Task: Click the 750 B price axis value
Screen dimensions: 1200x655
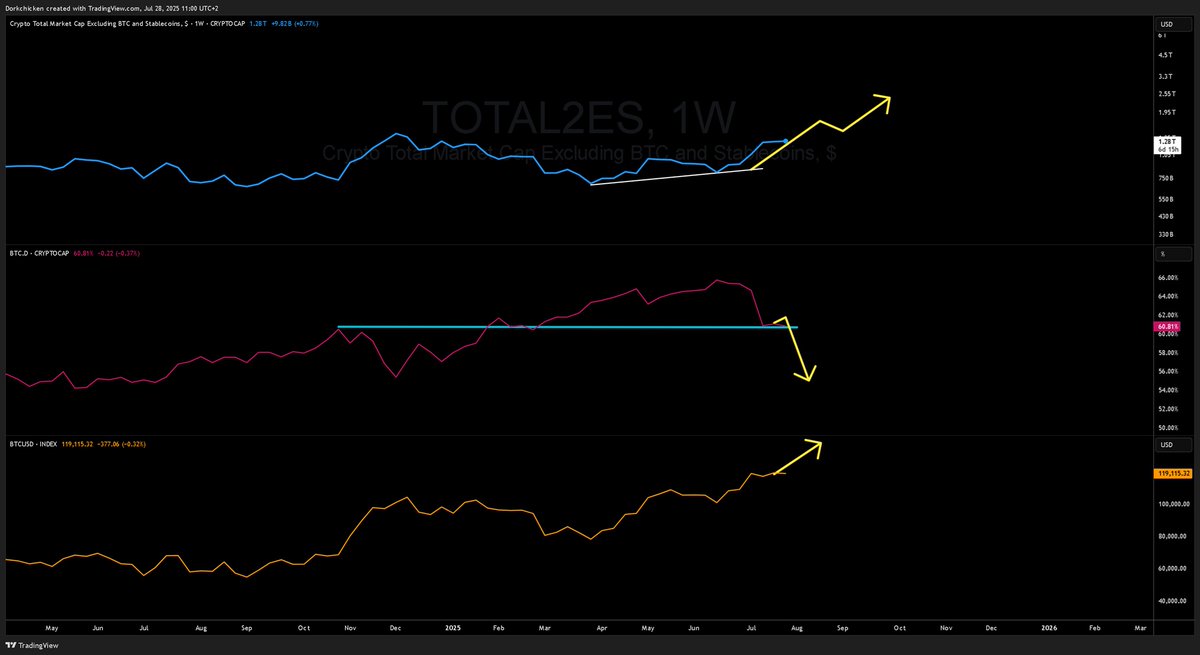Action: coord(1166,178)
